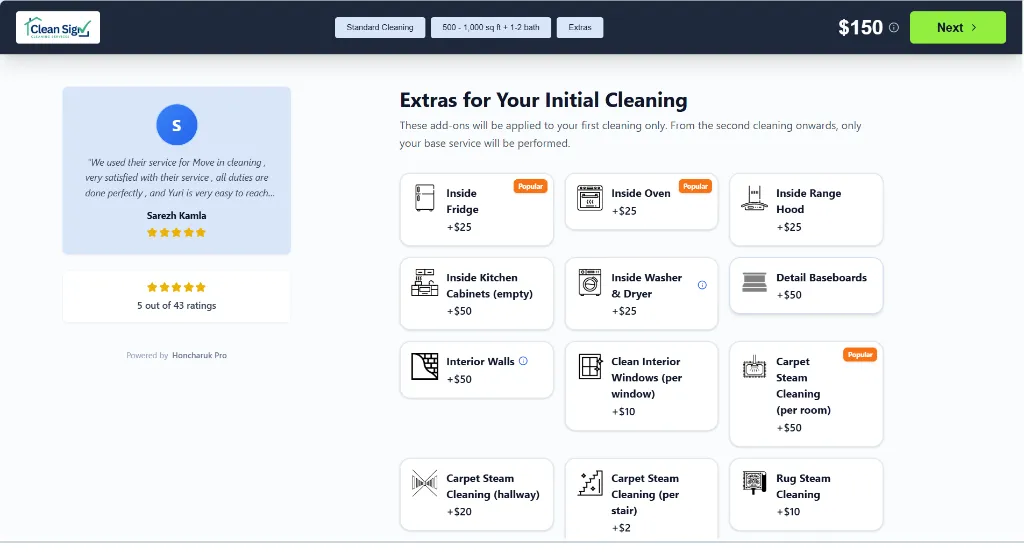Click the reviewer name Sarezh Kamla

click(176, 215)
